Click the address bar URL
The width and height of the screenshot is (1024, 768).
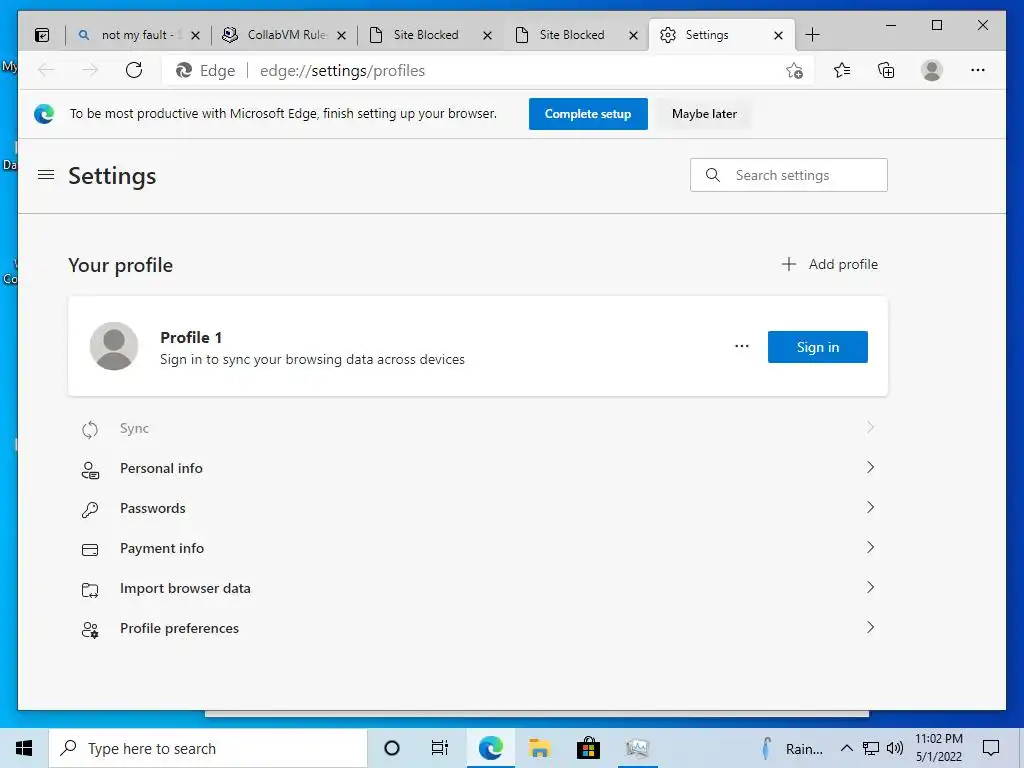coord(342,71)
